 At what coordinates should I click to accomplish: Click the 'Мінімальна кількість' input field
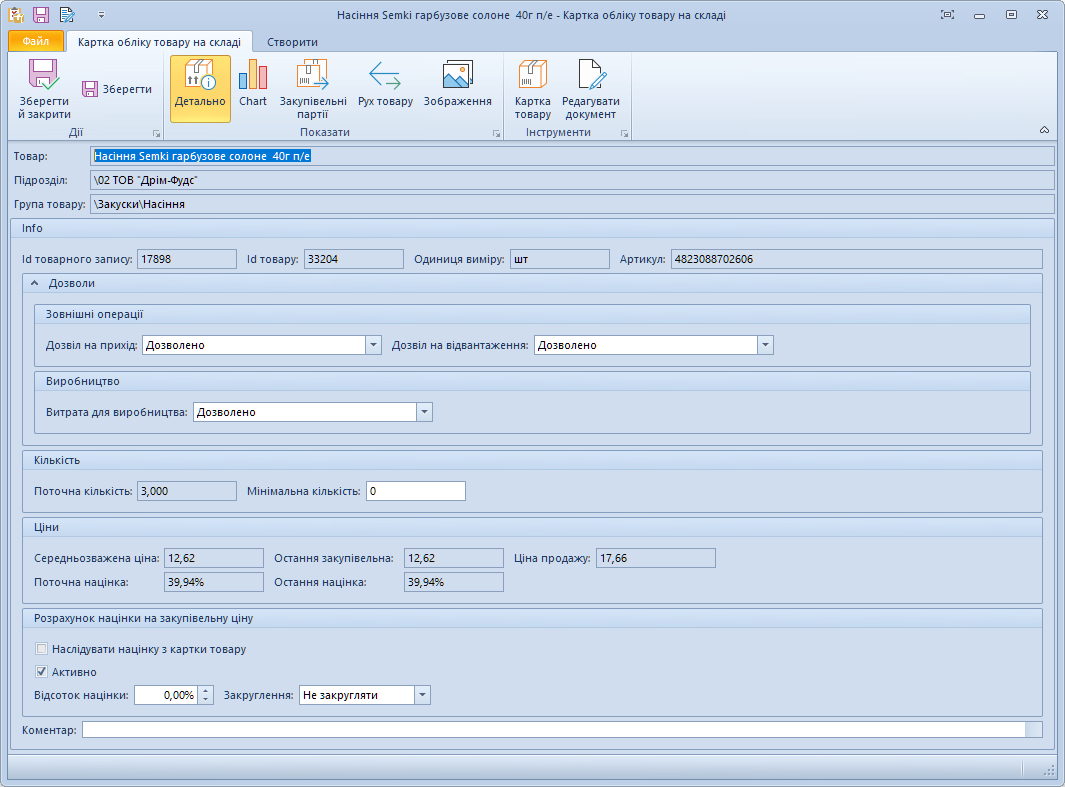click(415, 491)
